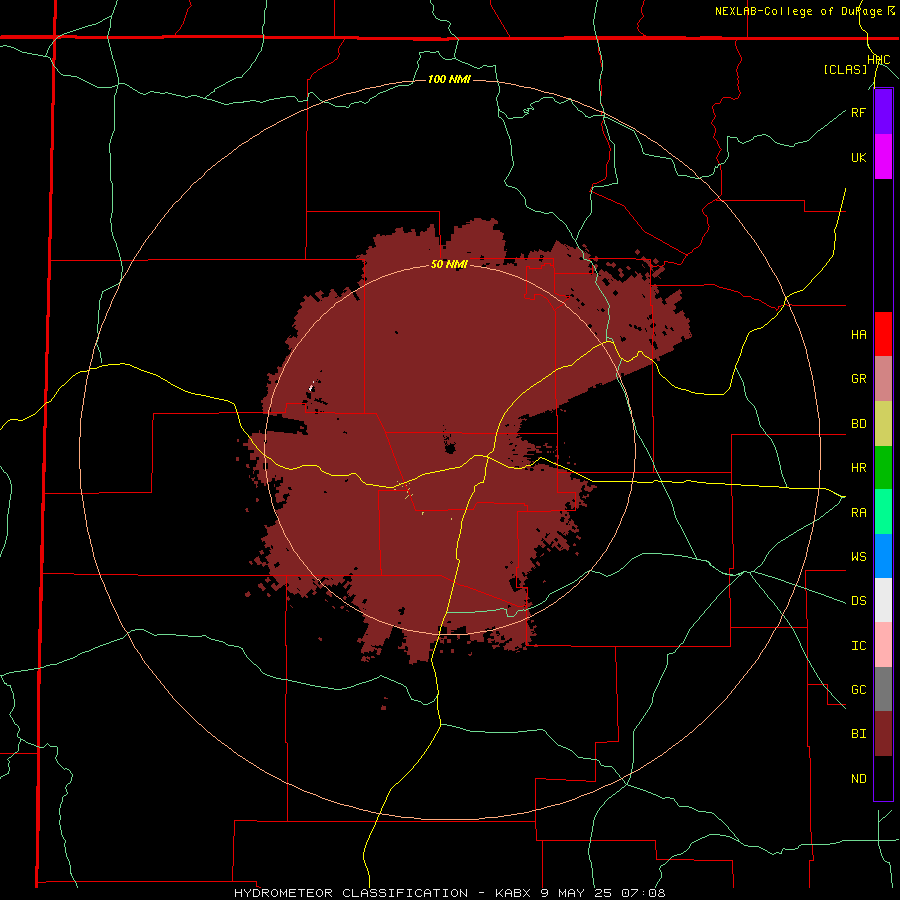The width and height of the screenshot is (900, 900).
Task: Click the UK magenta legend swatch
Action: click(883, 157)
